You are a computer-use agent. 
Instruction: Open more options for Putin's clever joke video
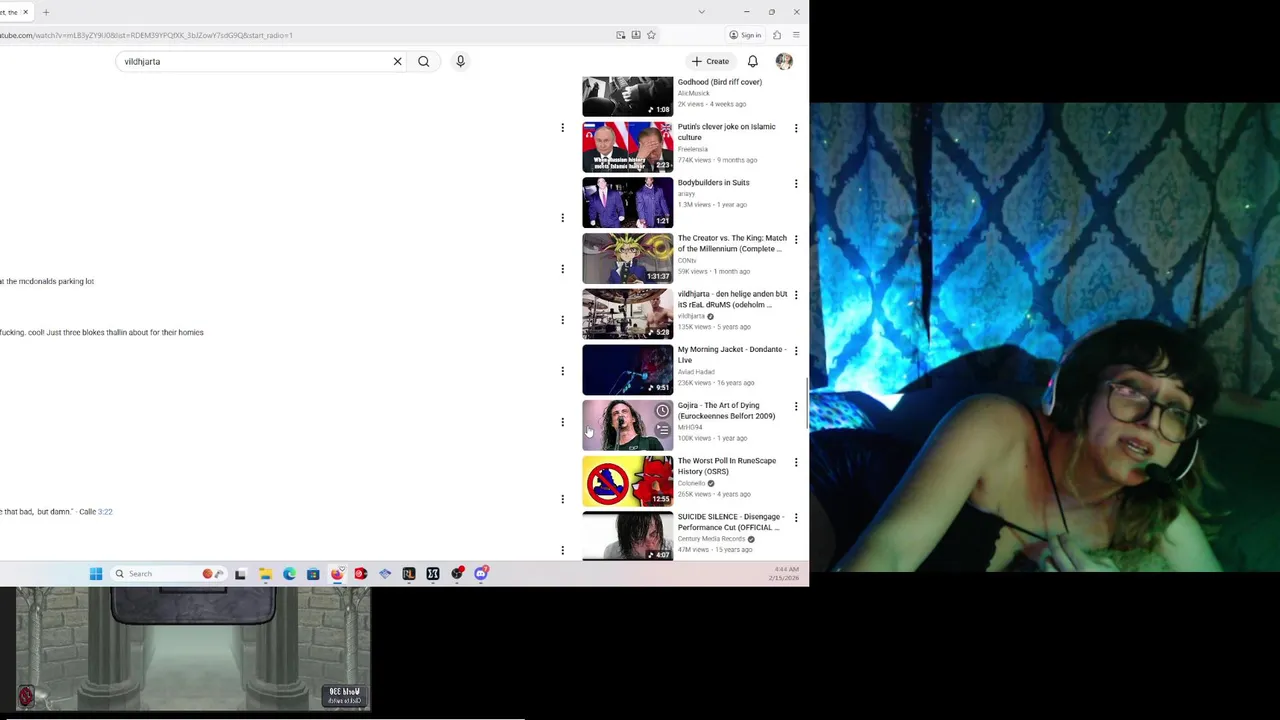(796, 128)
